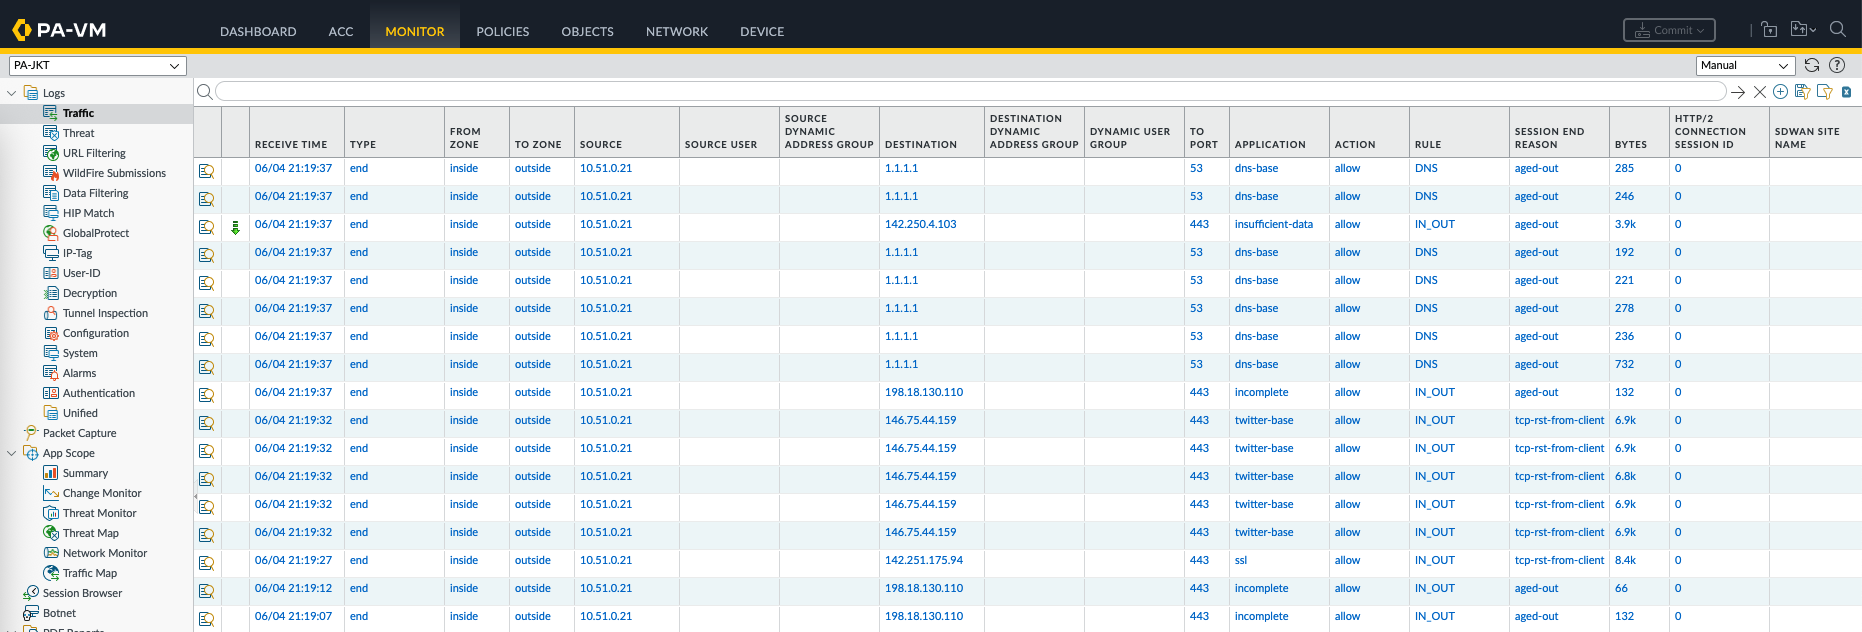Open the Help question mark icon
This screenshot has height=632, width=1862.
point(1837,65)
